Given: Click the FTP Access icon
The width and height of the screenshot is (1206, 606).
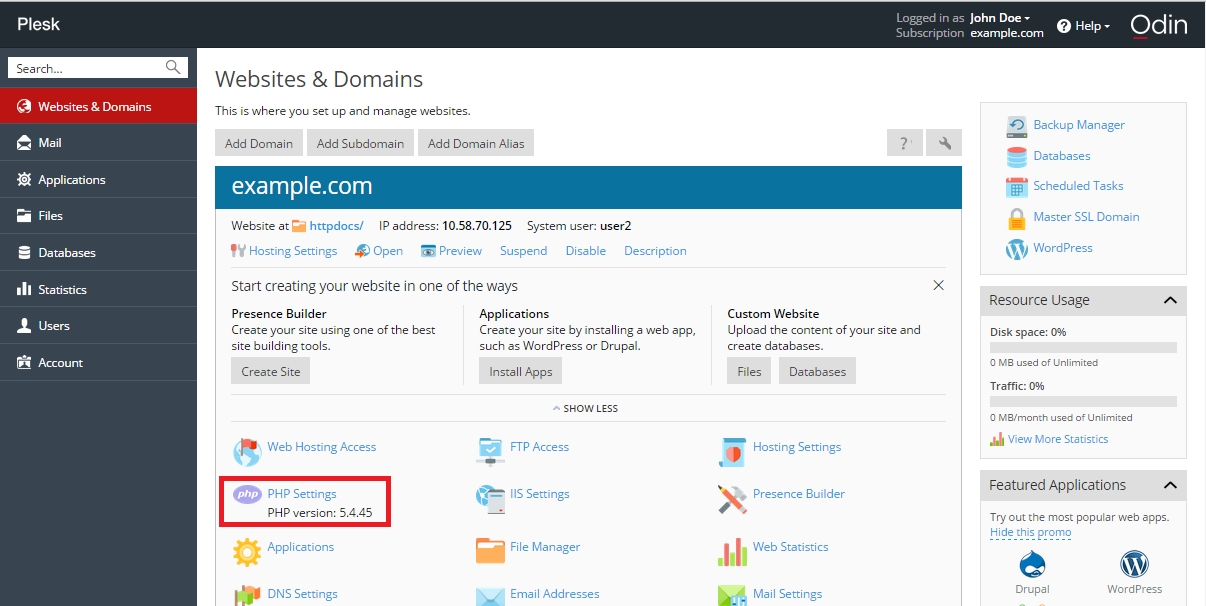Looking at the screenshot, I should click(490, 451).
